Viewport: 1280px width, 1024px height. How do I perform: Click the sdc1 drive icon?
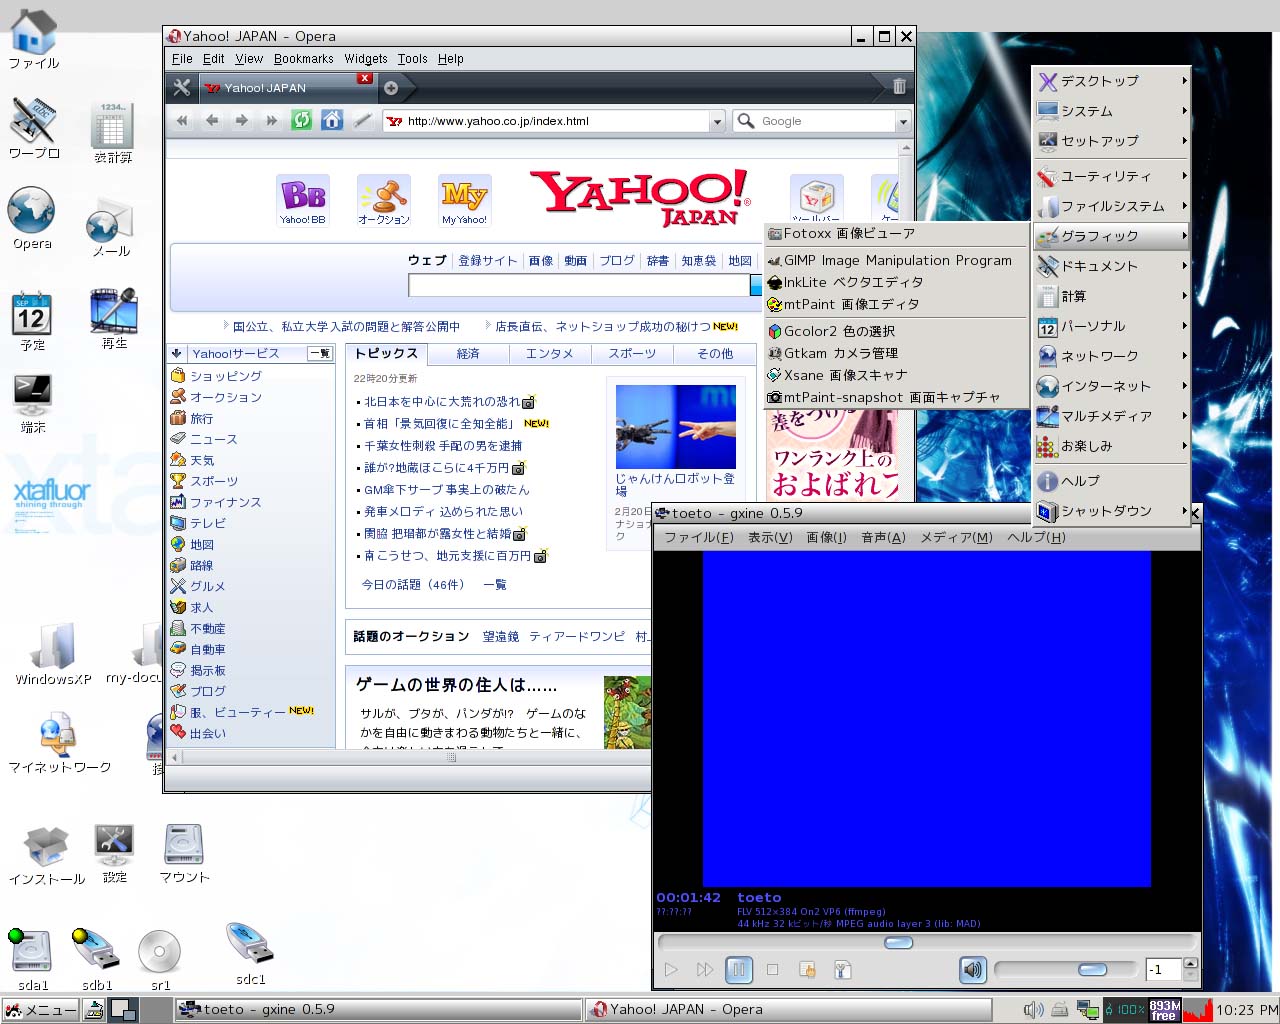tap(249, 953)
